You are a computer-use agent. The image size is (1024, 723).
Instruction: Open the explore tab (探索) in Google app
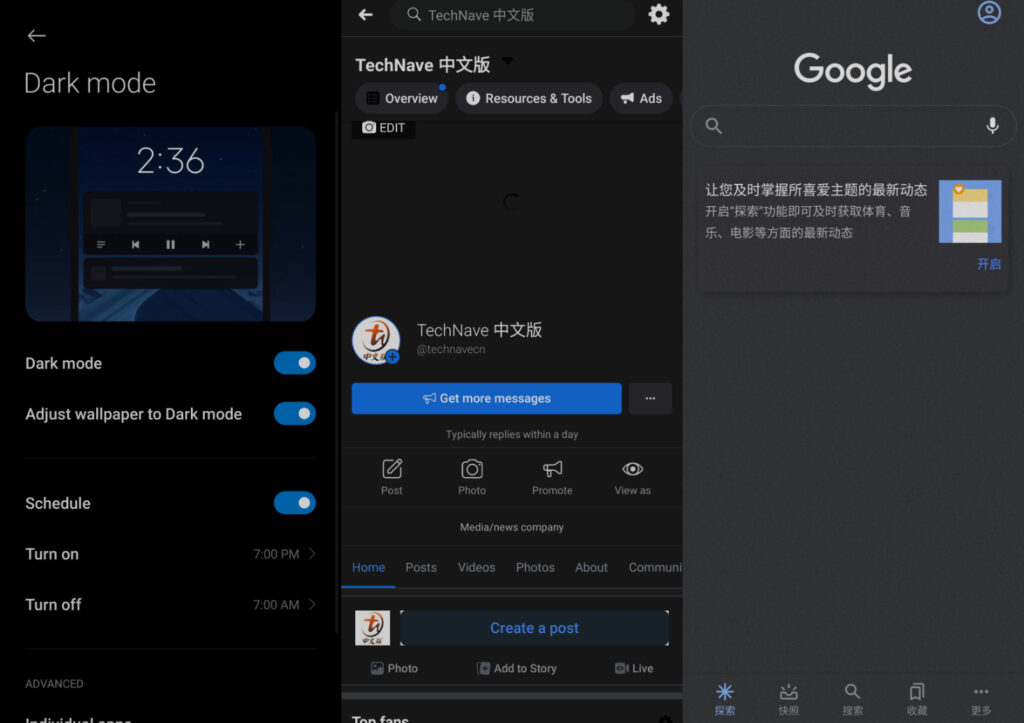[x=724, y=699]
